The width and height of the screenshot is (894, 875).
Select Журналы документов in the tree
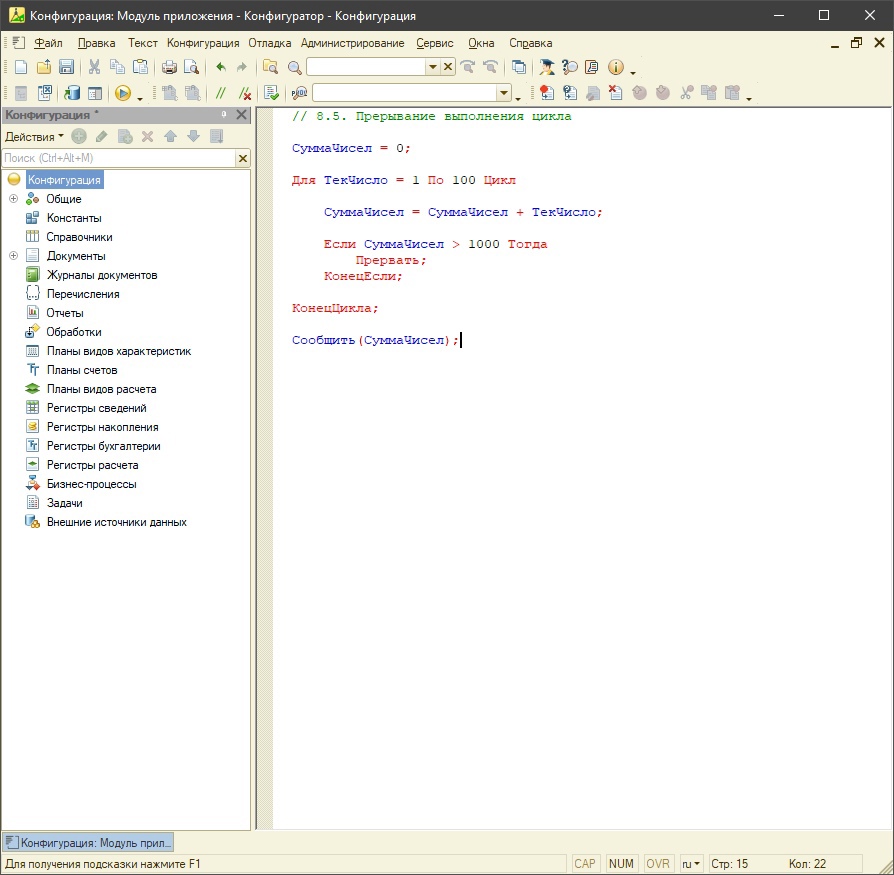(x=101, y=275)
